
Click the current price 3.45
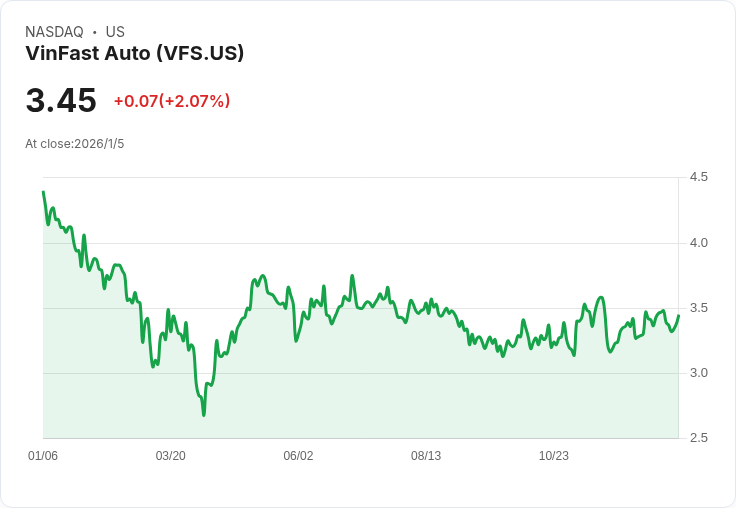(61, 101)
